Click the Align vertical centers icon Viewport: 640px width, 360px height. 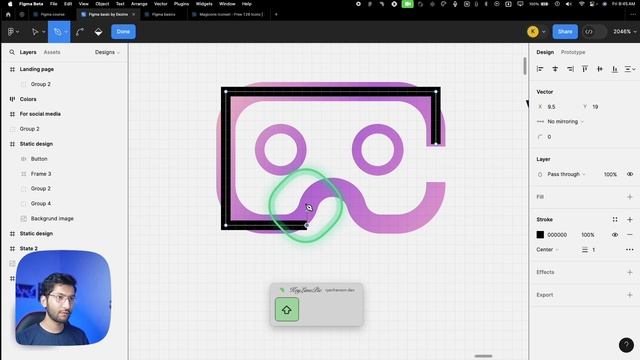click(x=600, y=69)
